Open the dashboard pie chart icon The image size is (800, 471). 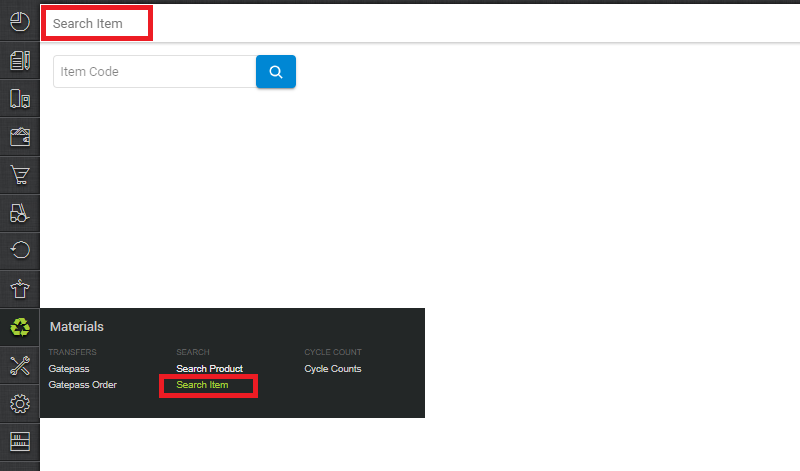20,22
